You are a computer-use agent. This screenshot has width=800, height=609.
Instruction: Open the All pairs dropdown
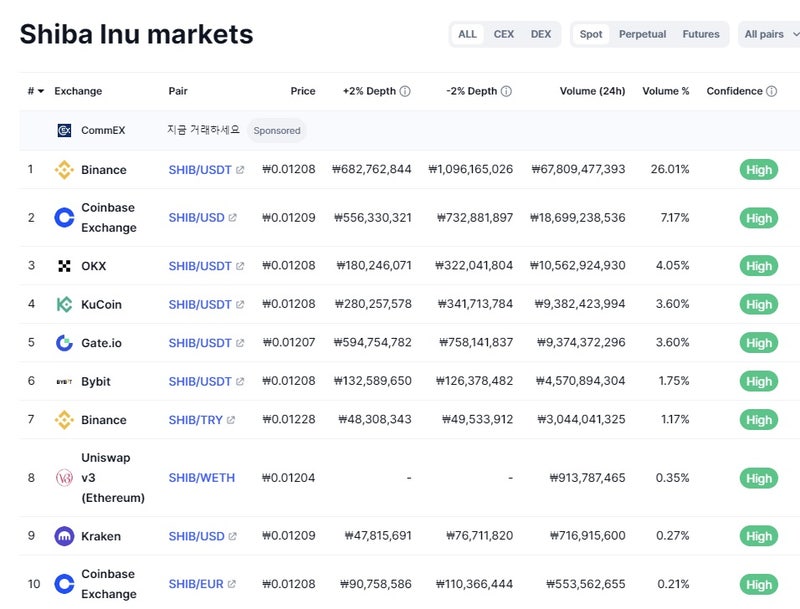point(769,34)
